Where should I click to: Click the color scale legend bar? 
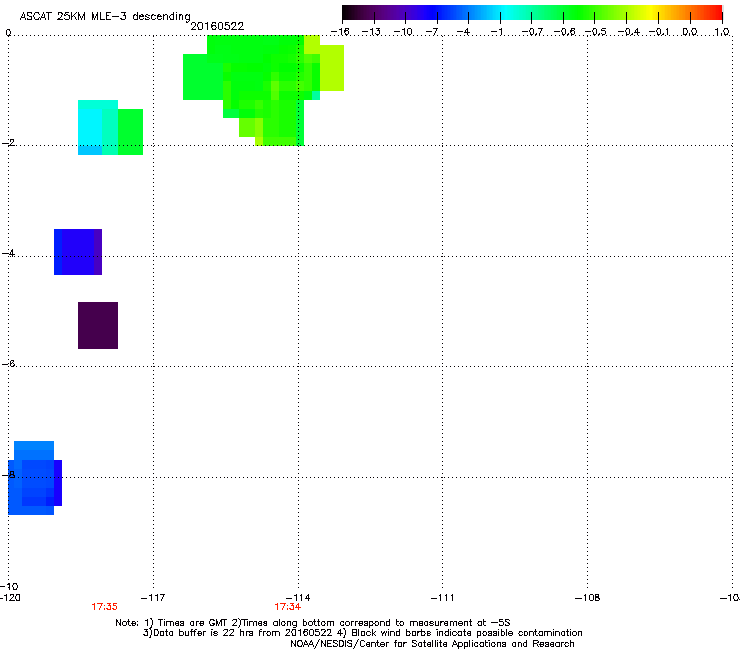coord(532,13)
